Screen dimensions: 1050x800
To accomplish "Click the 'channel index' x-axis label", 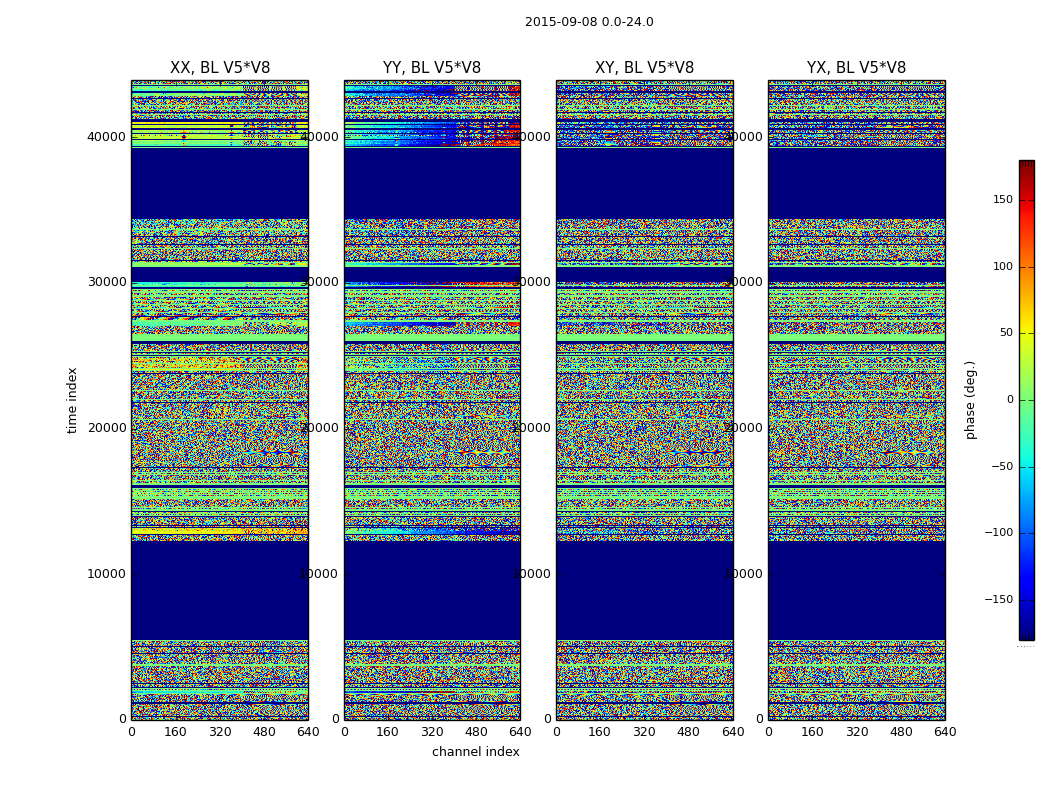I will click(x=475, y=752).
